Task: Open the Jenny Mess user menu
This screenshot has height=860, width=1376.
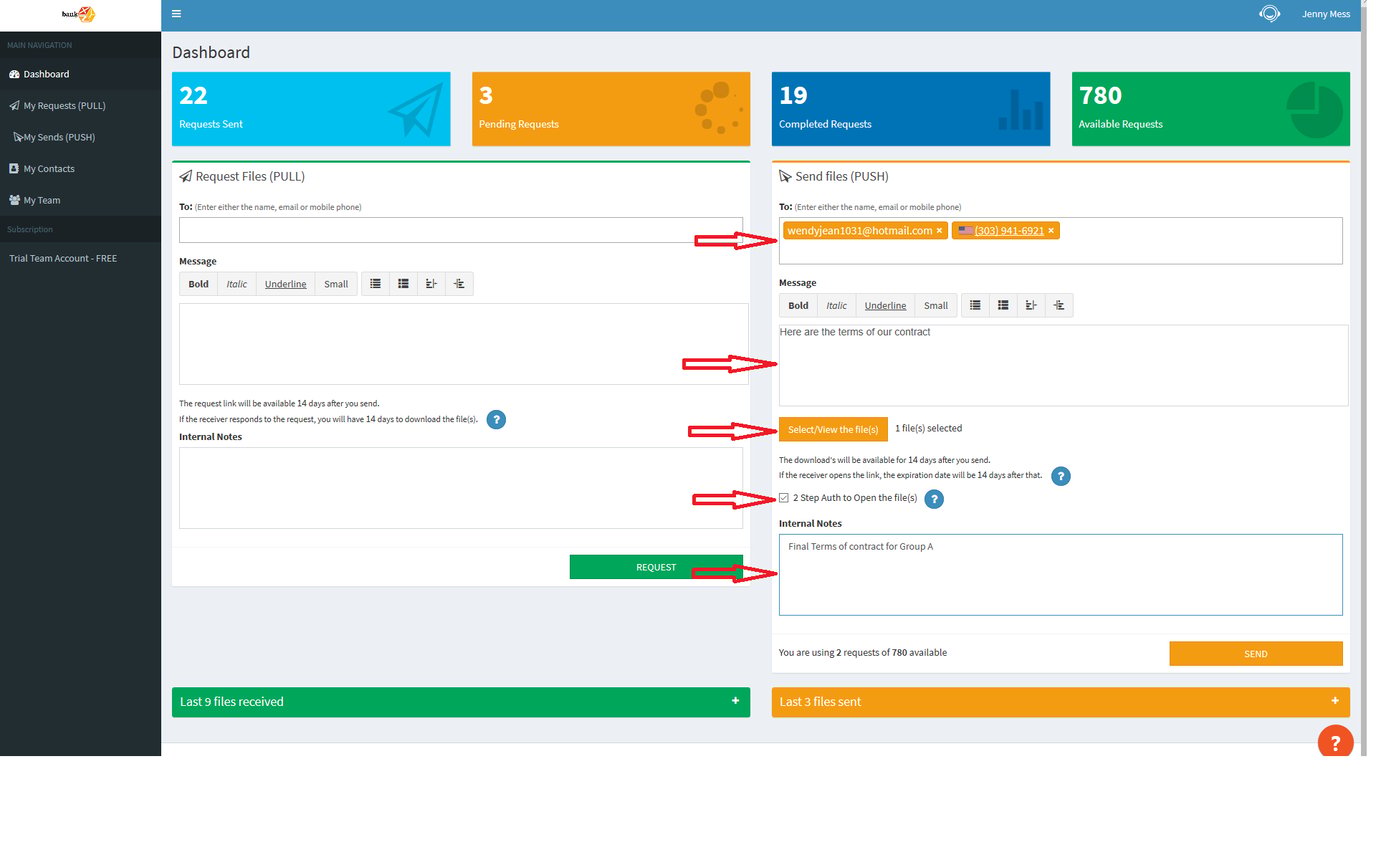Action: [1326, 14]
